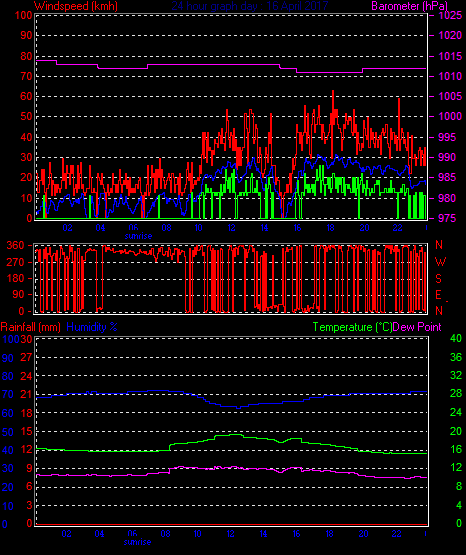Click the sunrise marker under top graph
466x555 pixels.
click(138, 236)
